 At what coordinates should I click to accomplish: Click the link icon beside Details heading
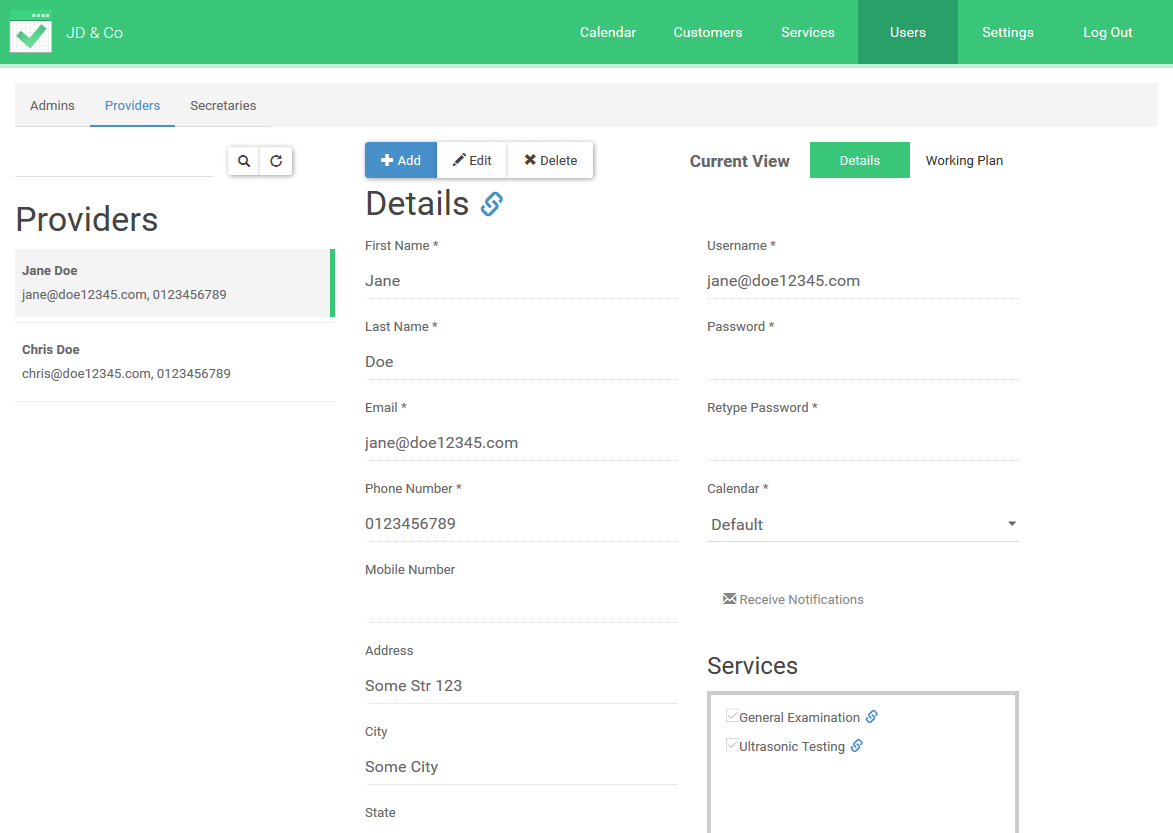click(491, 204)
